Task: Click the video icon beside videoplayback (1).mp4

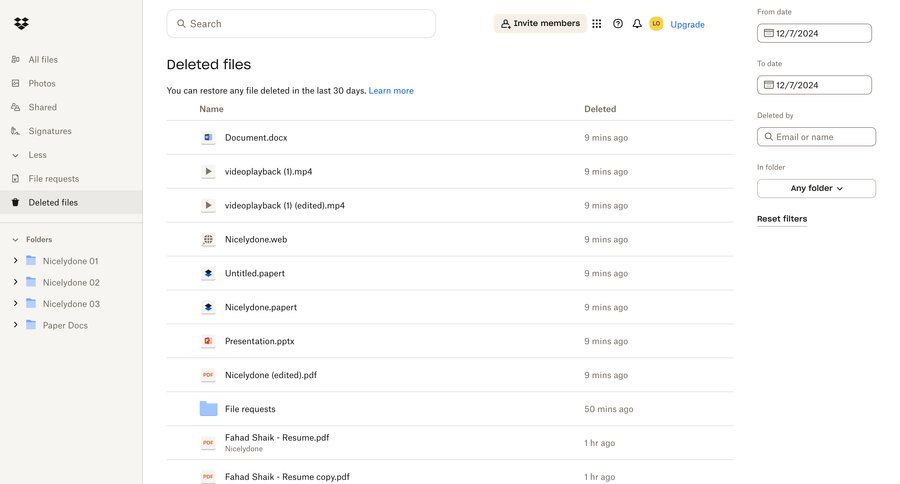Action: [208, 172]
